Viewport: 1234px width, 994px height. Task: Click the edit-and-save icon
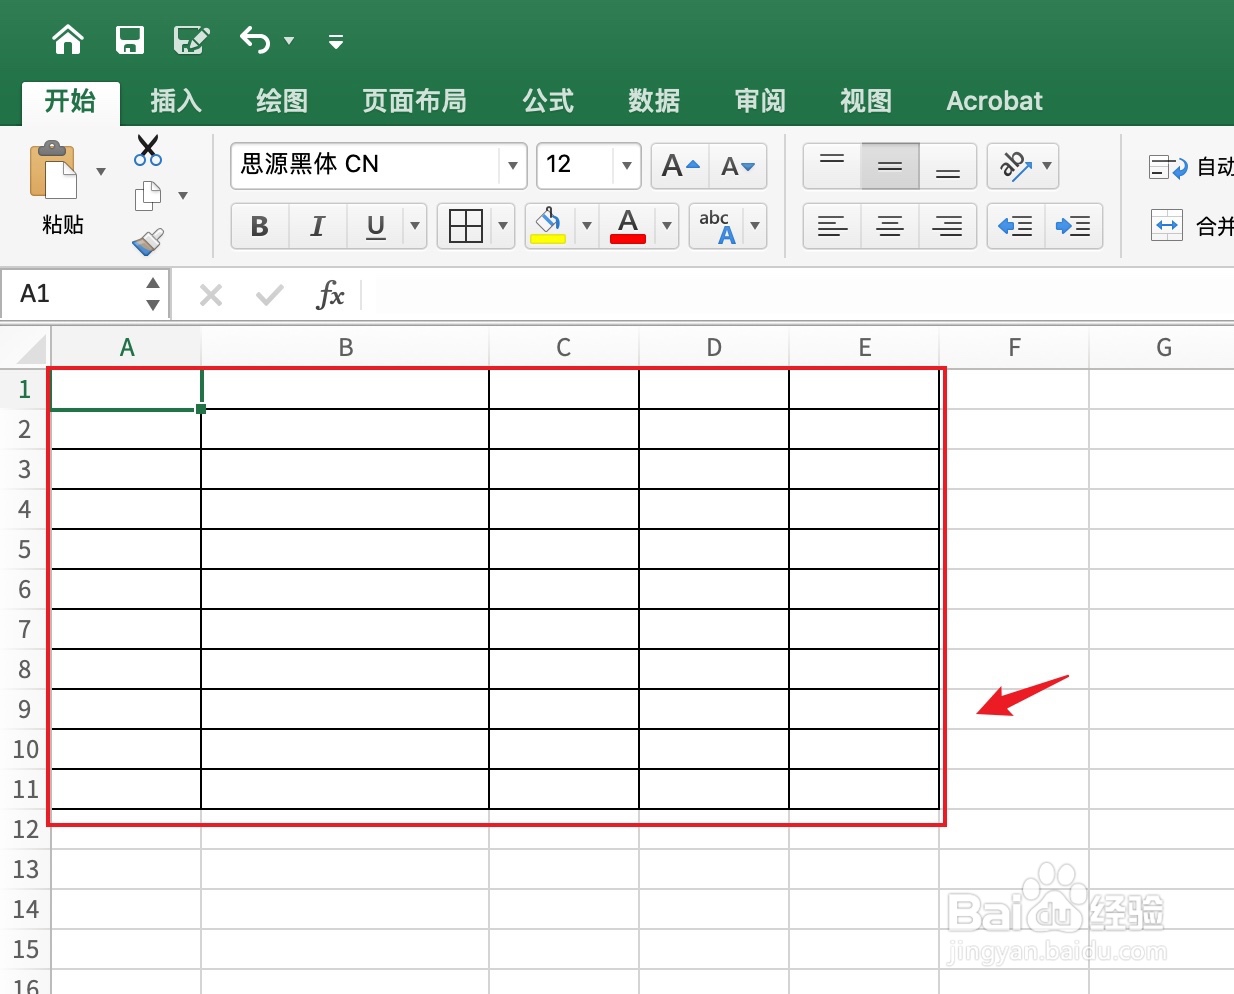(x=191, y=40)
